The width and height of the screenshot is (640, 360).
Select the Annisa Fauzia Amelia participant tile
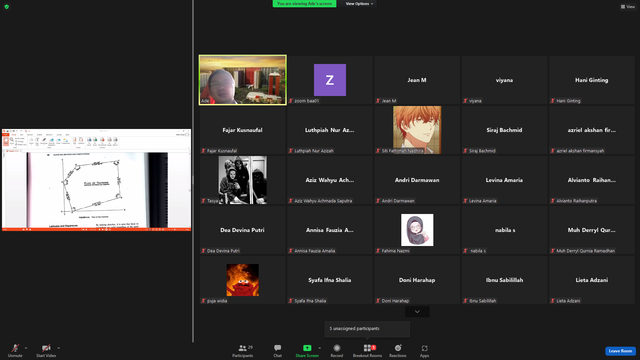(330, 230)
